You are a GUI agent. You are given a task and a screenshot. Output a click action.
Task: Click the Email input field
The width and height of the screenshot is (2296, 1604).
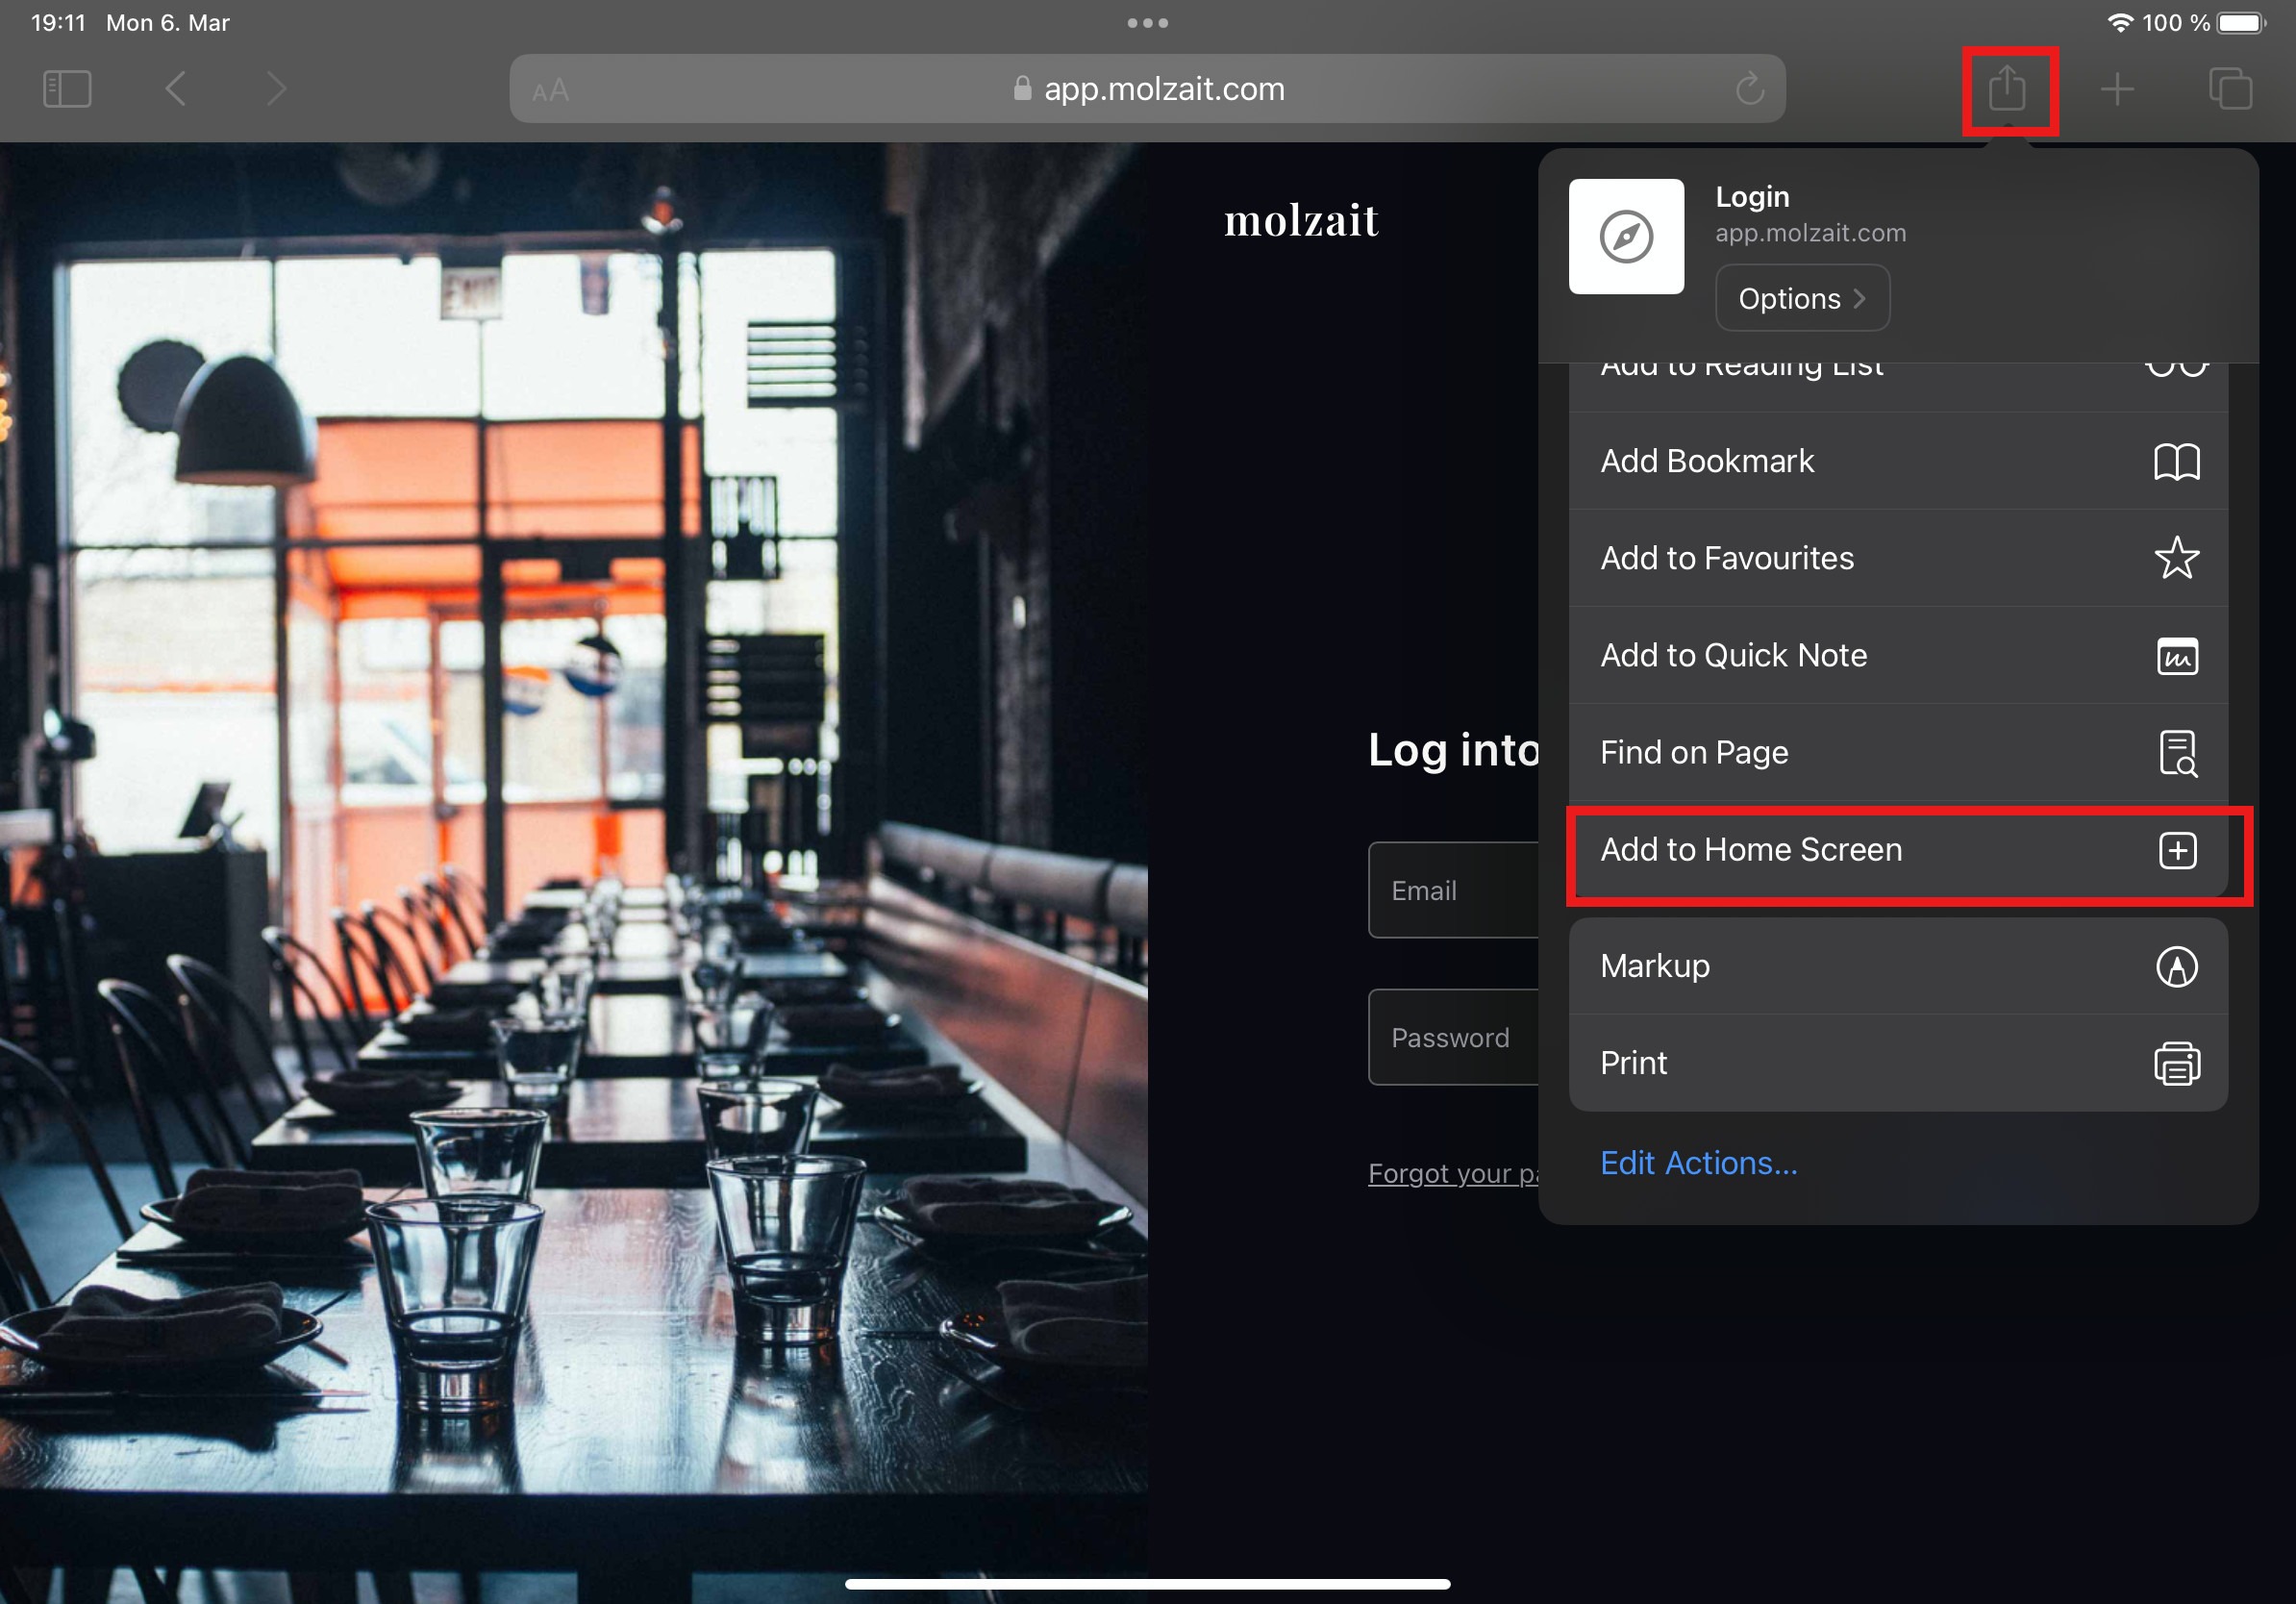pos(1453,890)
